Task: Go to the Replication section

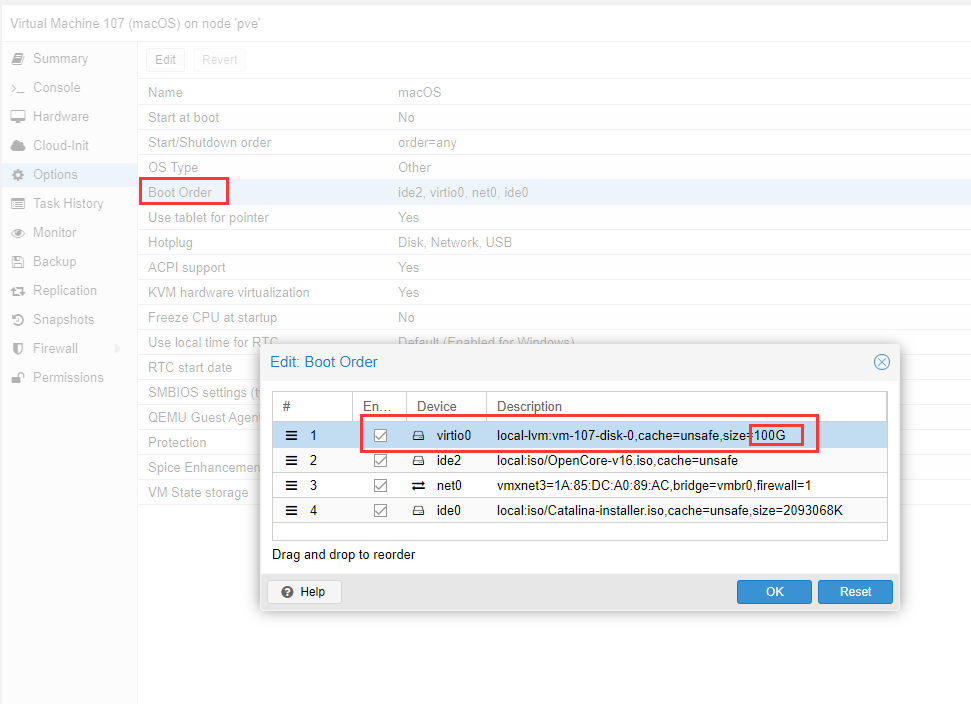Action: click(64, 291)
